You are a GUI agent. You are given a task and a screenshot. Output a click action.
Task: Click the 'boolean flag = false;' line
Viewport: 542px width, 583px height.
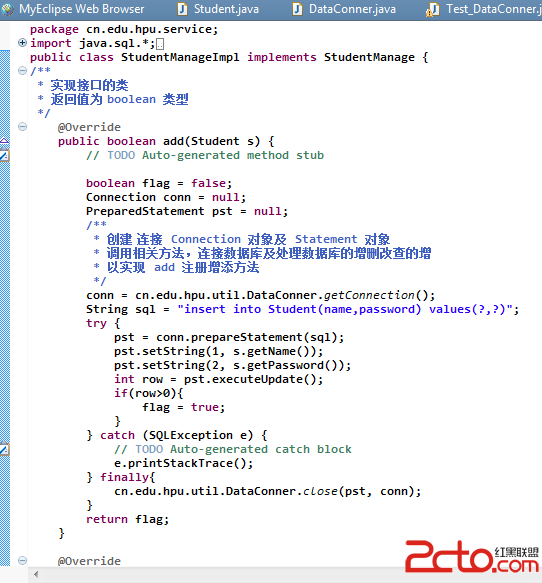pos(159,183)
